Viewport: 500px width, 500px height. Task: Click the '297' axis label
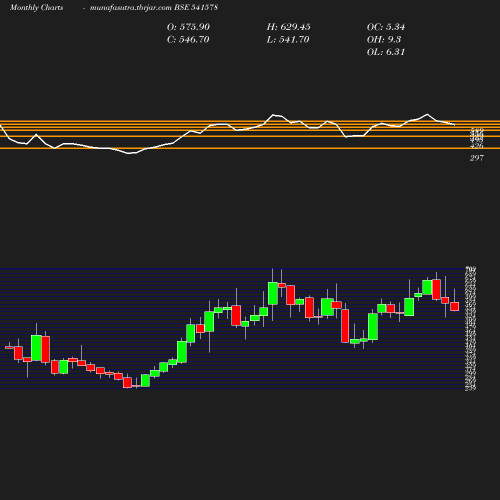point(477,158)
